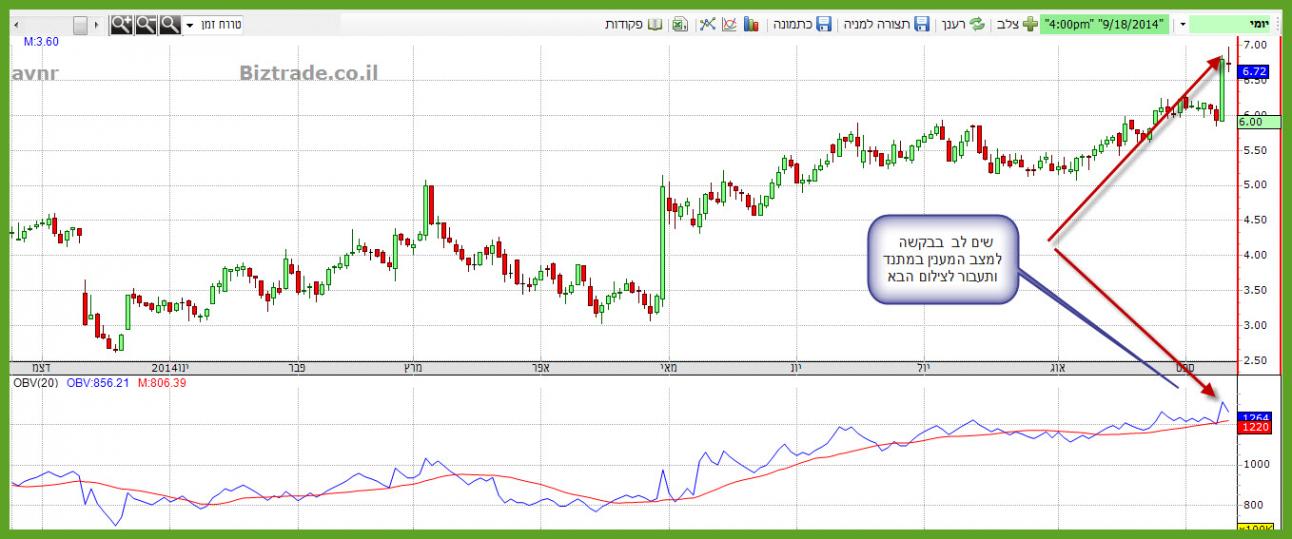Select the bar chart type icon
Viewport: 1292px width, 539px height.
click(x=752, y=24)
